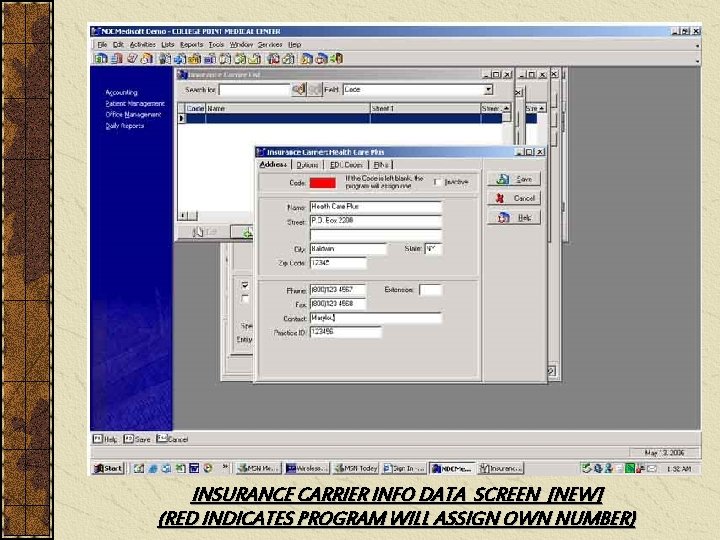Viewport: 720px width, 540px height.
Task: Open Daily Reports in sidebar
Action: click(x=124, y=126)
